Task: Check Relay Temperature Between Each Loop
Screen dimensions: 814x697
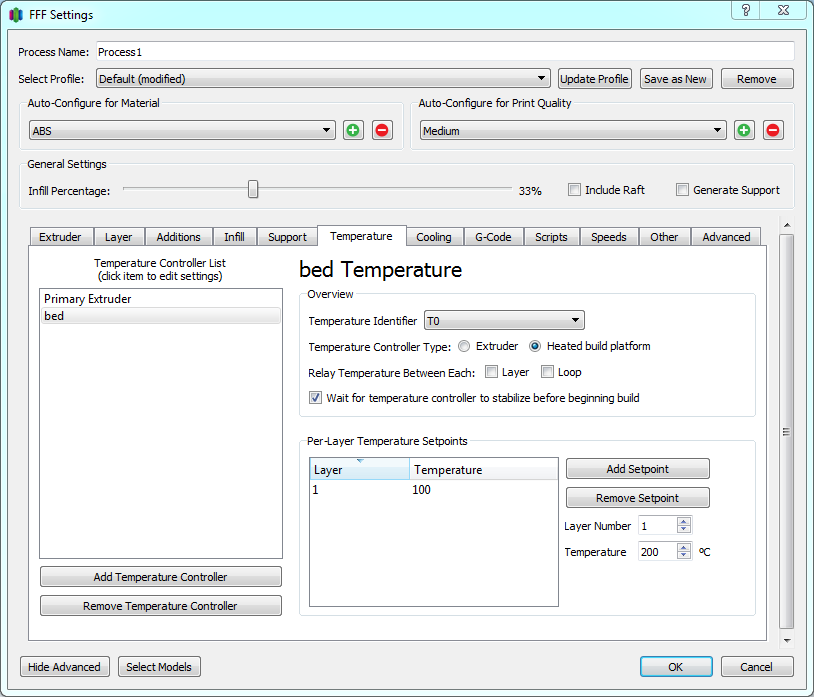Action: (x=547, y=372)
